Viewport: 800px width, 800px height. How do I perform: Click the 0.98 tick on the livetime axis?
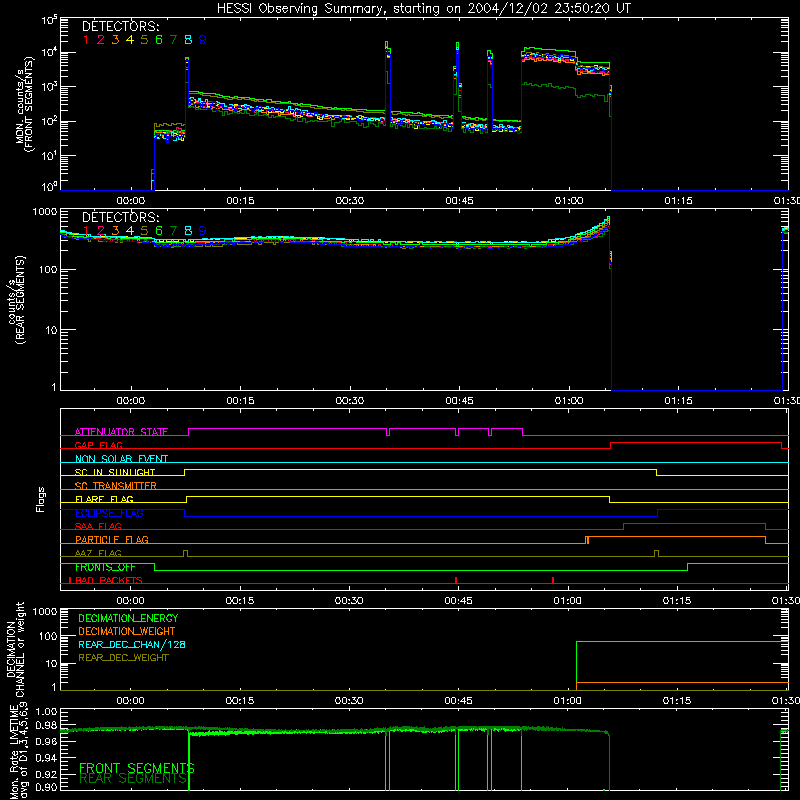coord(46,725)
